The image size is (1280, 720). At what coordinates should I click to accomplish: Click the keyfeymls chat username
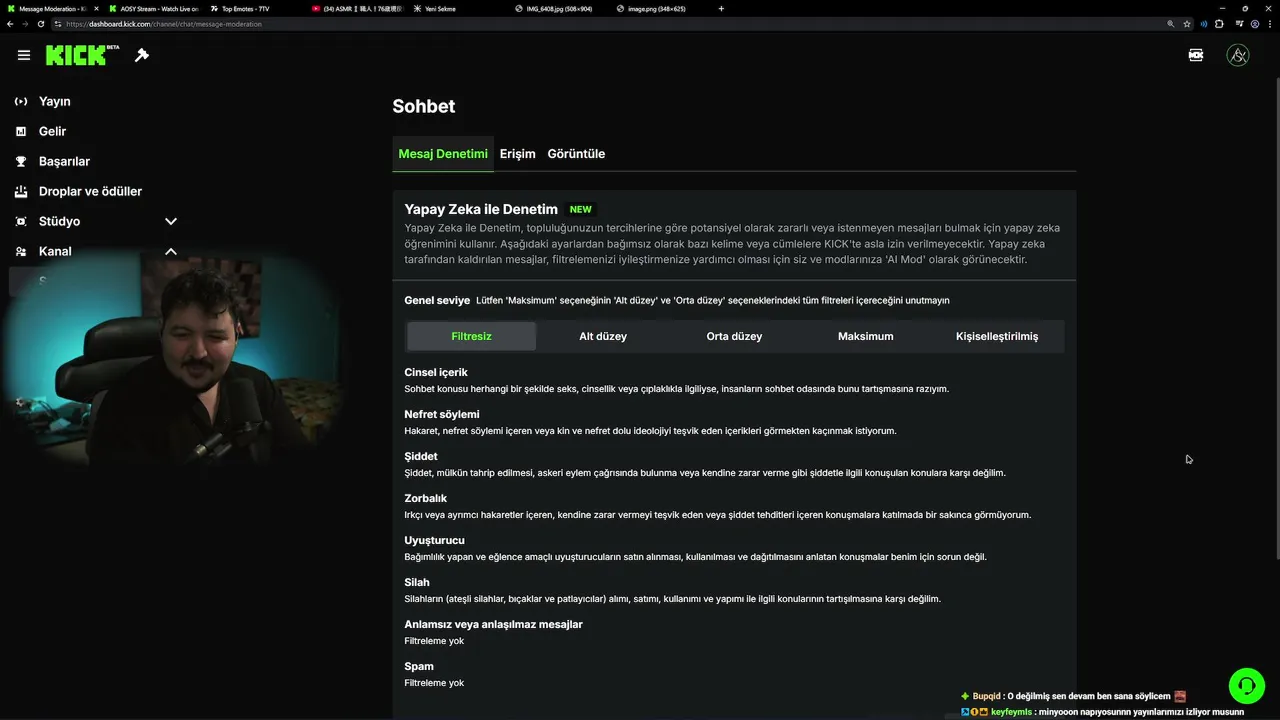1011,712
